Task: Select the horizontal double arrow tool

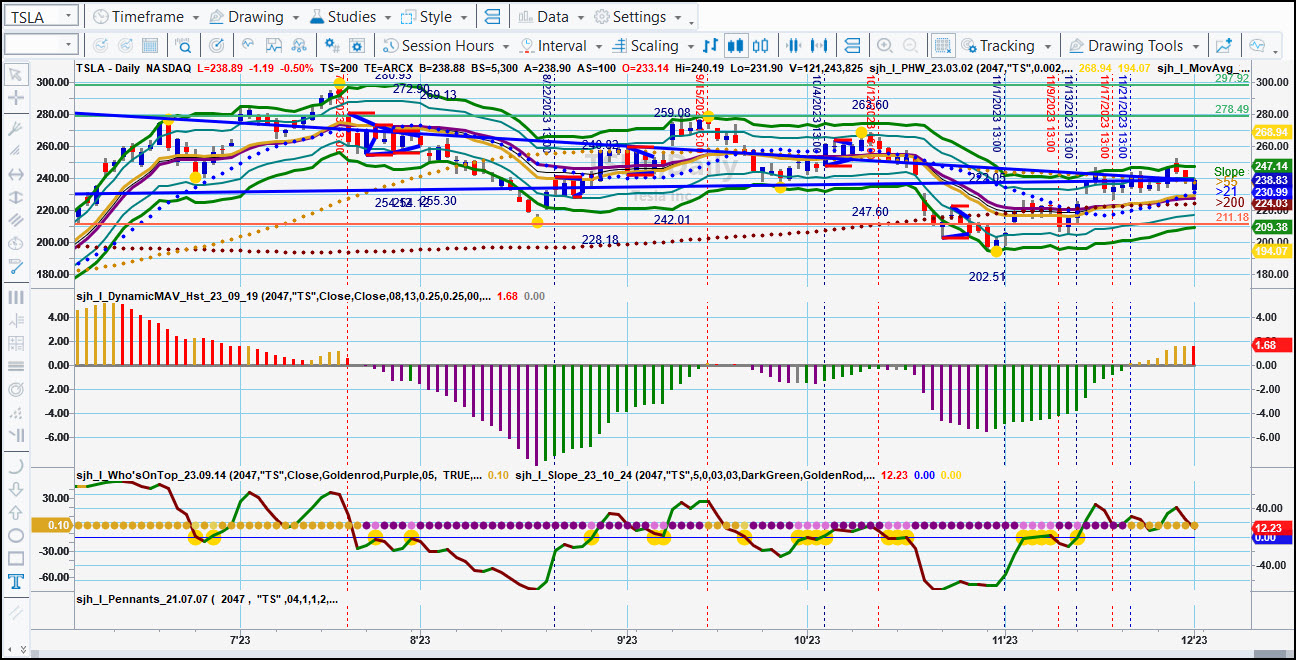Action: pyautogui.click(x=16, y=174)
